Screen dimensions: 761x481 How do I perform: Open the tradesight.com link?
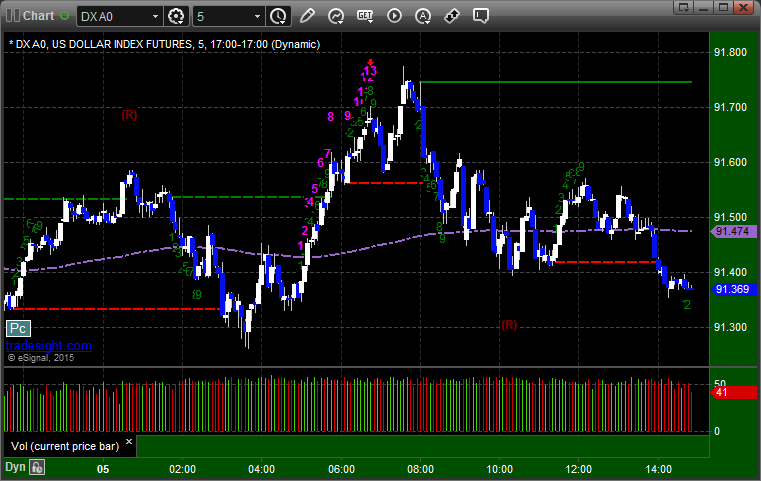(49, 346)
